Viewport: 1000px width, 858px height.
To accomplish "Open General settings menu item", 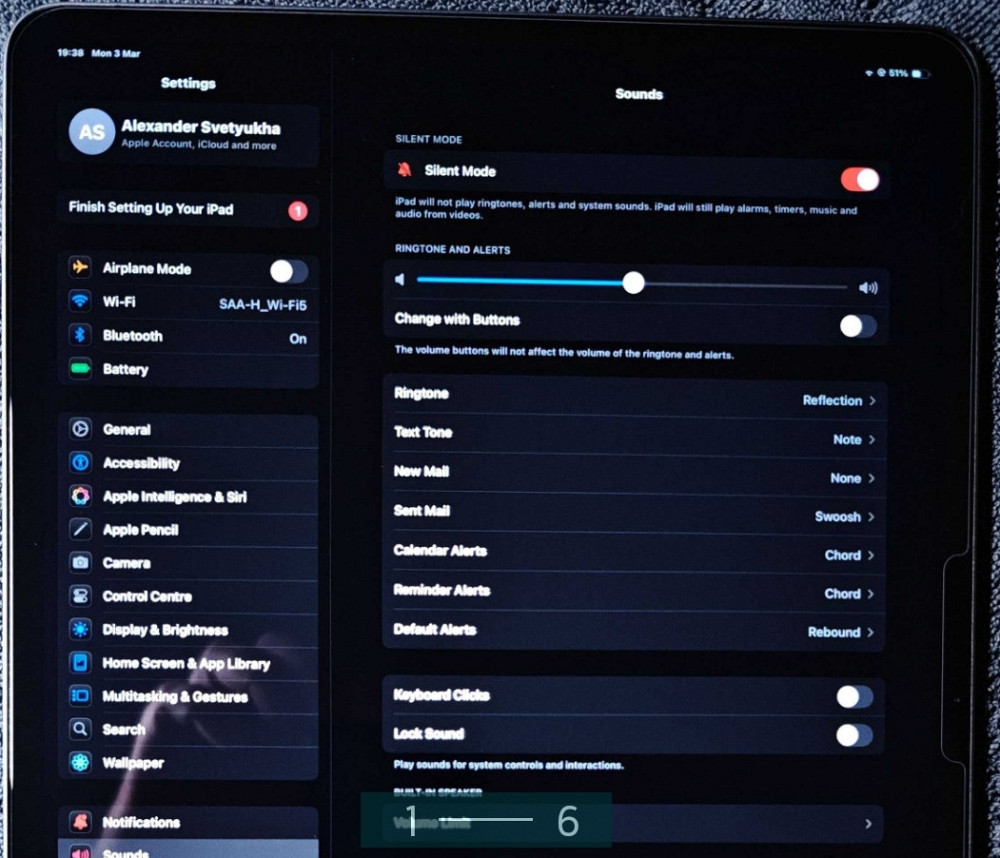I will (x=188, y=430).
